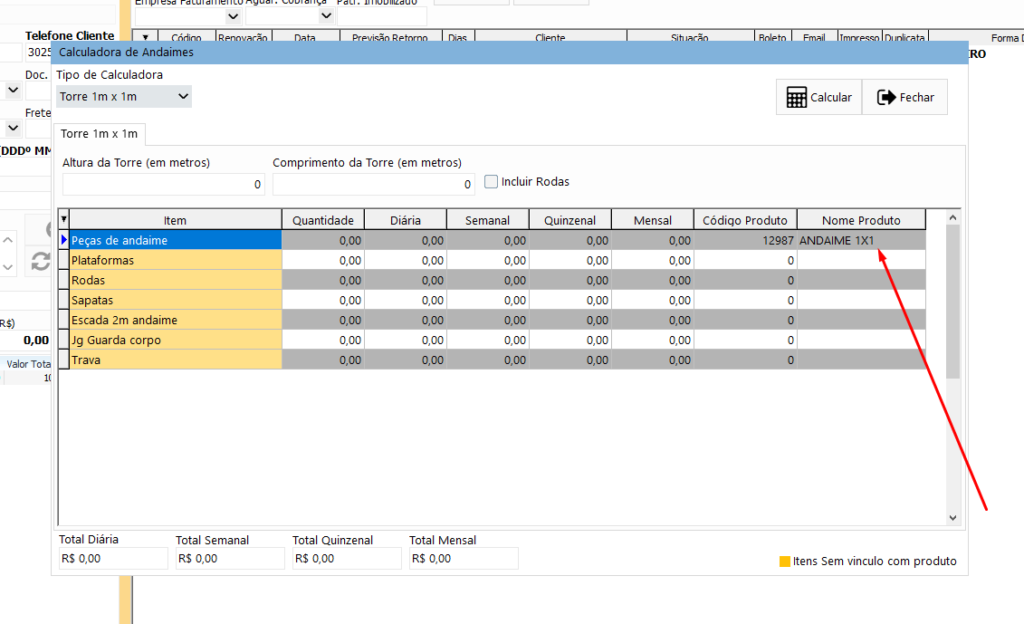Image resolution: width=1024 pixels, height=624 pixels.
Task: Click the Diária column header
Action: pos(406,220)
